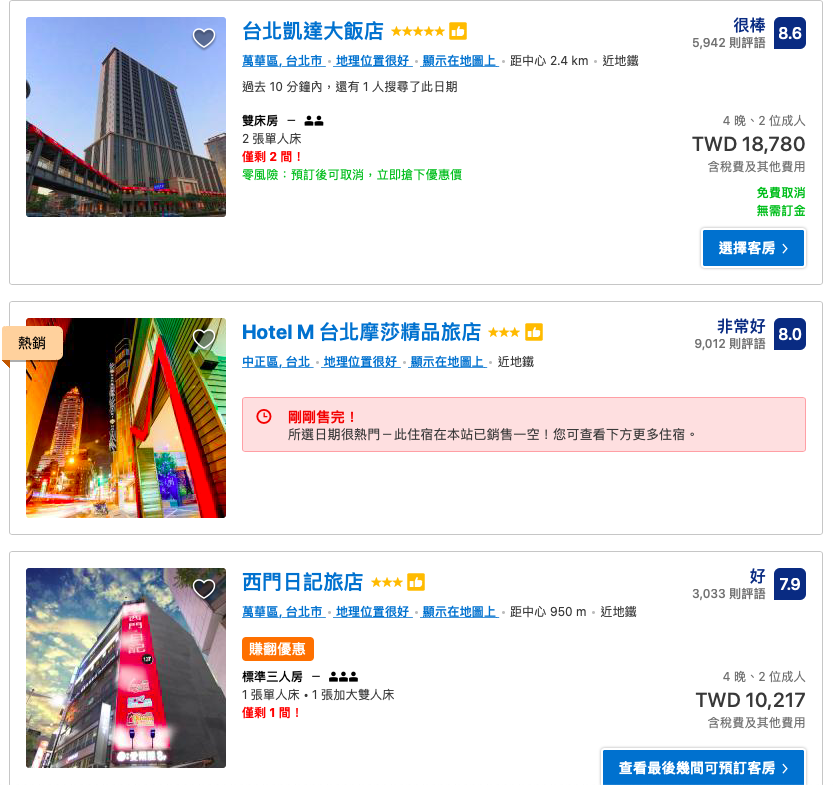Toggle heart favorite on Hotel M 台北摩莎精品旅店

pyautogui.click(x=203, y=339)
